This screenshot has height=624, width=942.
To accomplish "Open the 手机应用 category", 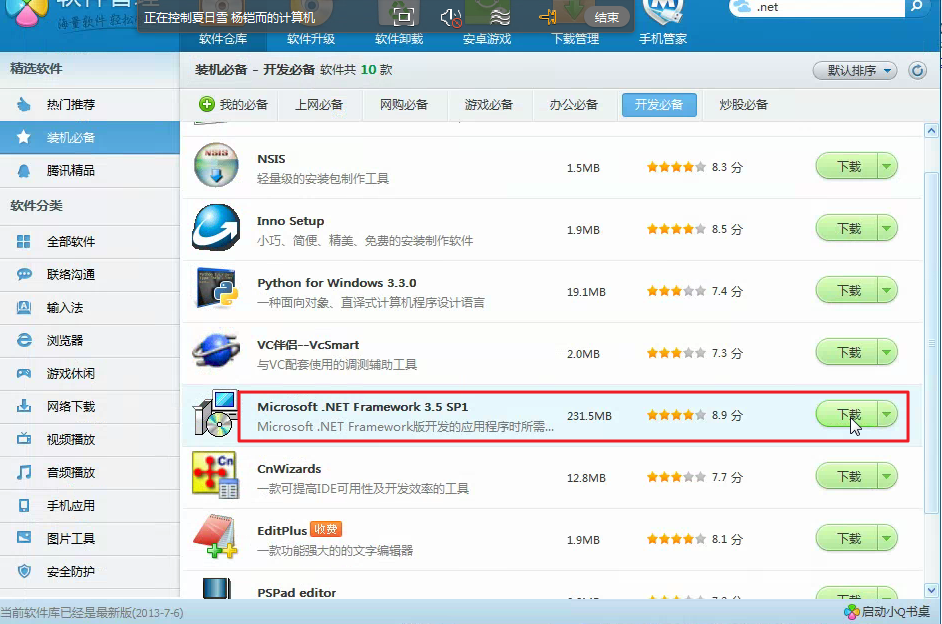I will [90, 506].
